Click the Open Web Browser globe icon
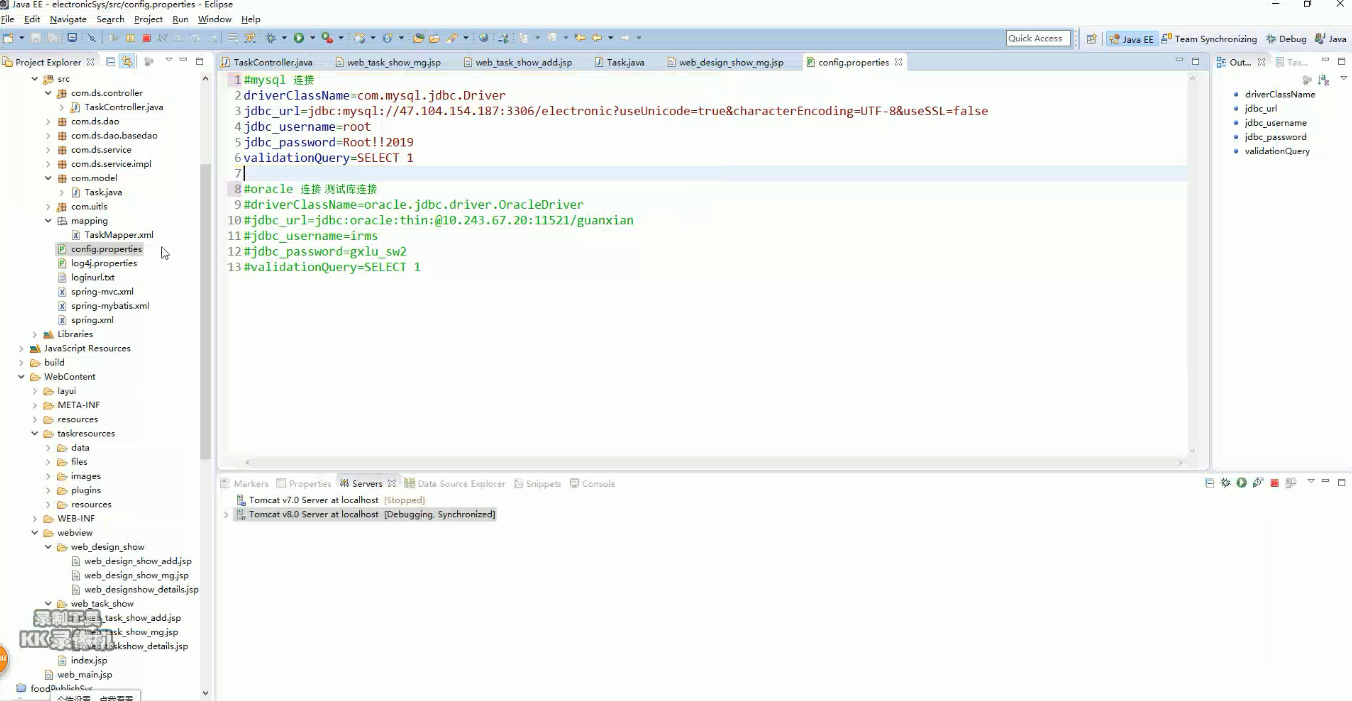Viewport: 1352px width, 701px height. [x=483, y=38]
